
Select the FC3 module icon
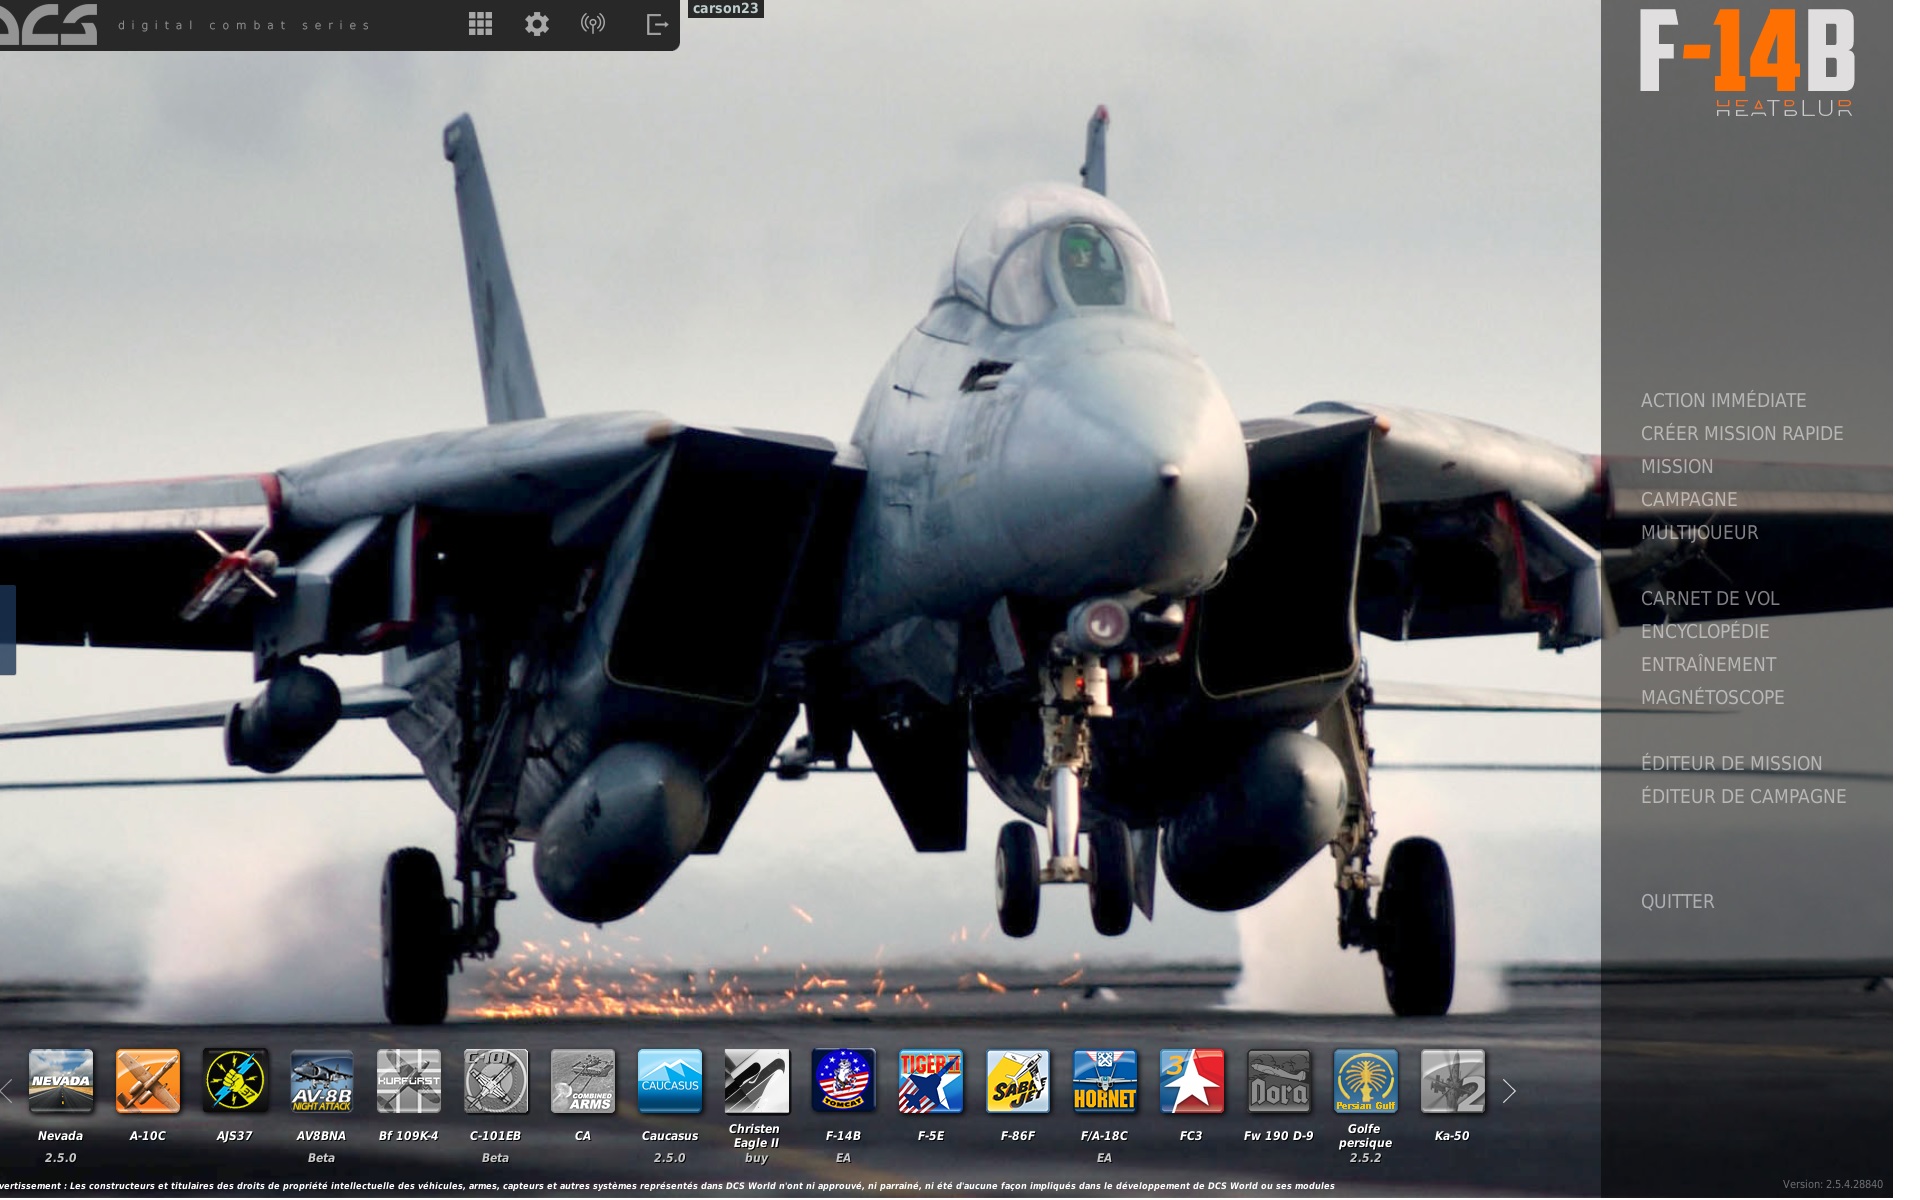(1192, 1081)
